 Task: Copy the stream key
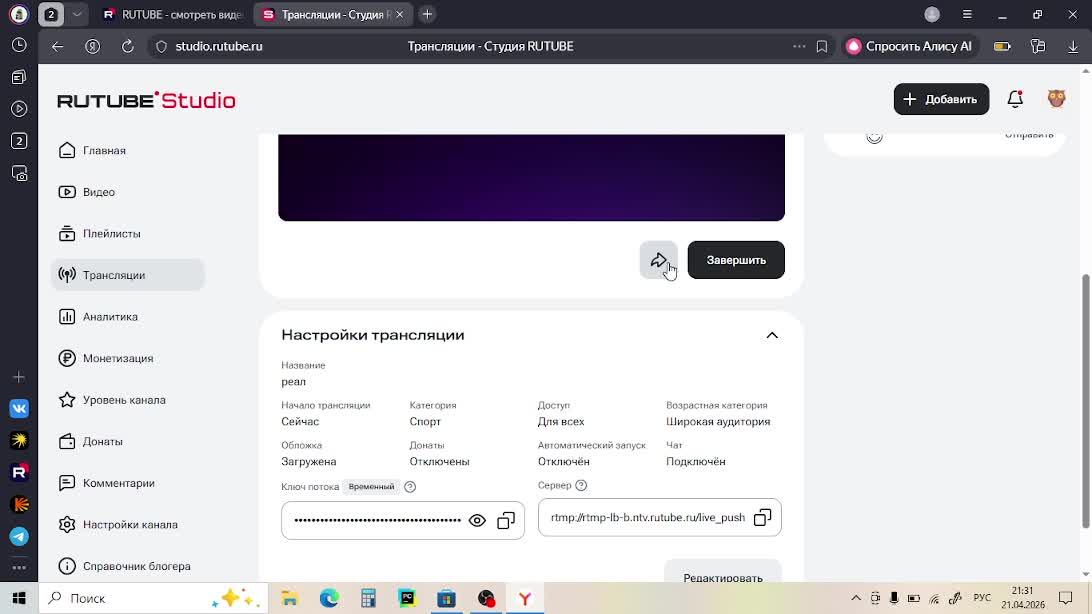click(506, 521)
